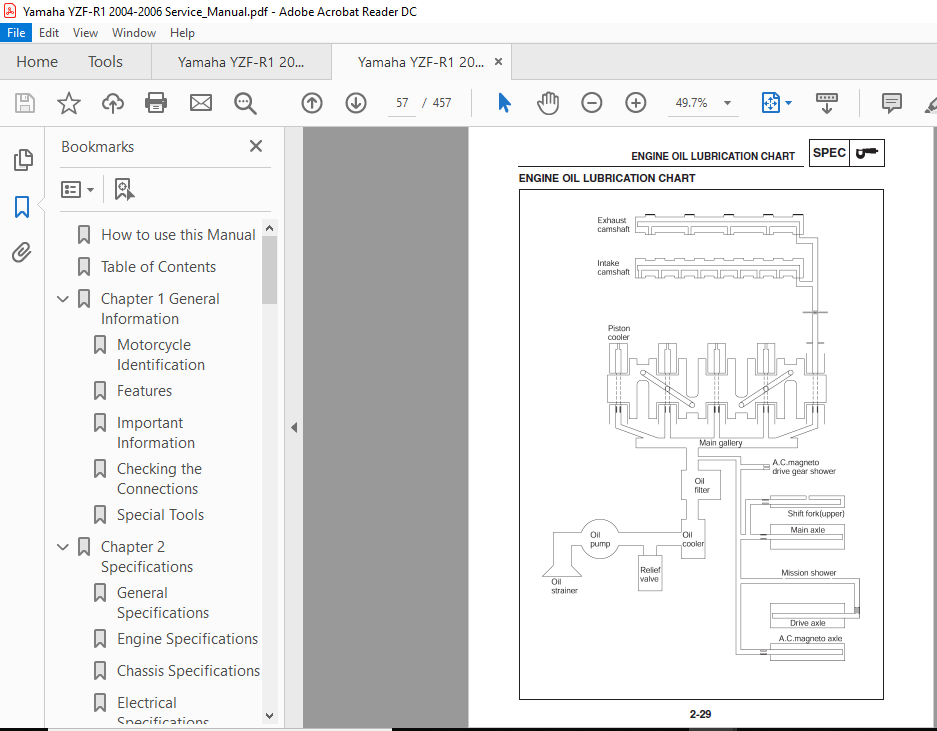Screen dimensions: 937x731
Task: Click the page number '2-29' text
Action: [700, 714]
